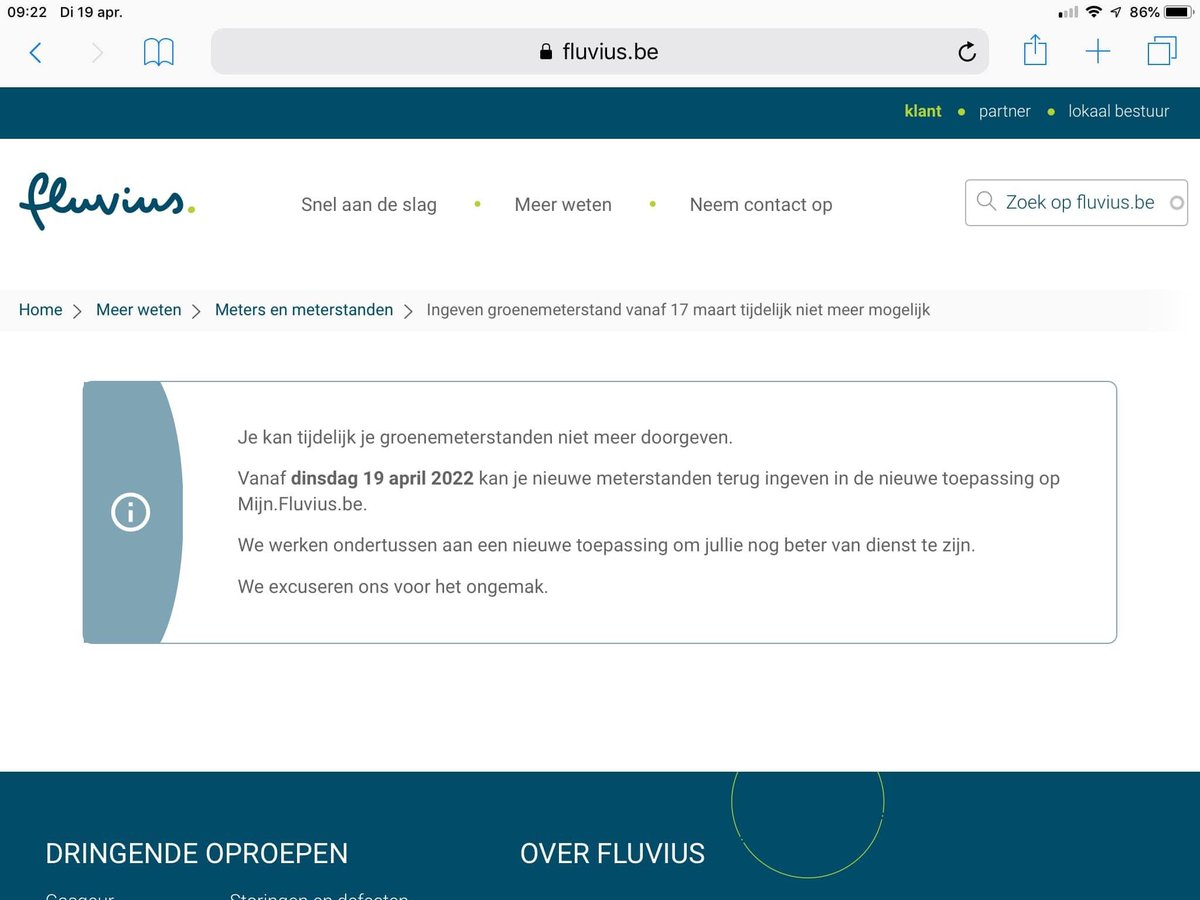Screen dimensions: 1200x900
Task: Open the 'Meer weten' main menu
Action: coord(563,205)
